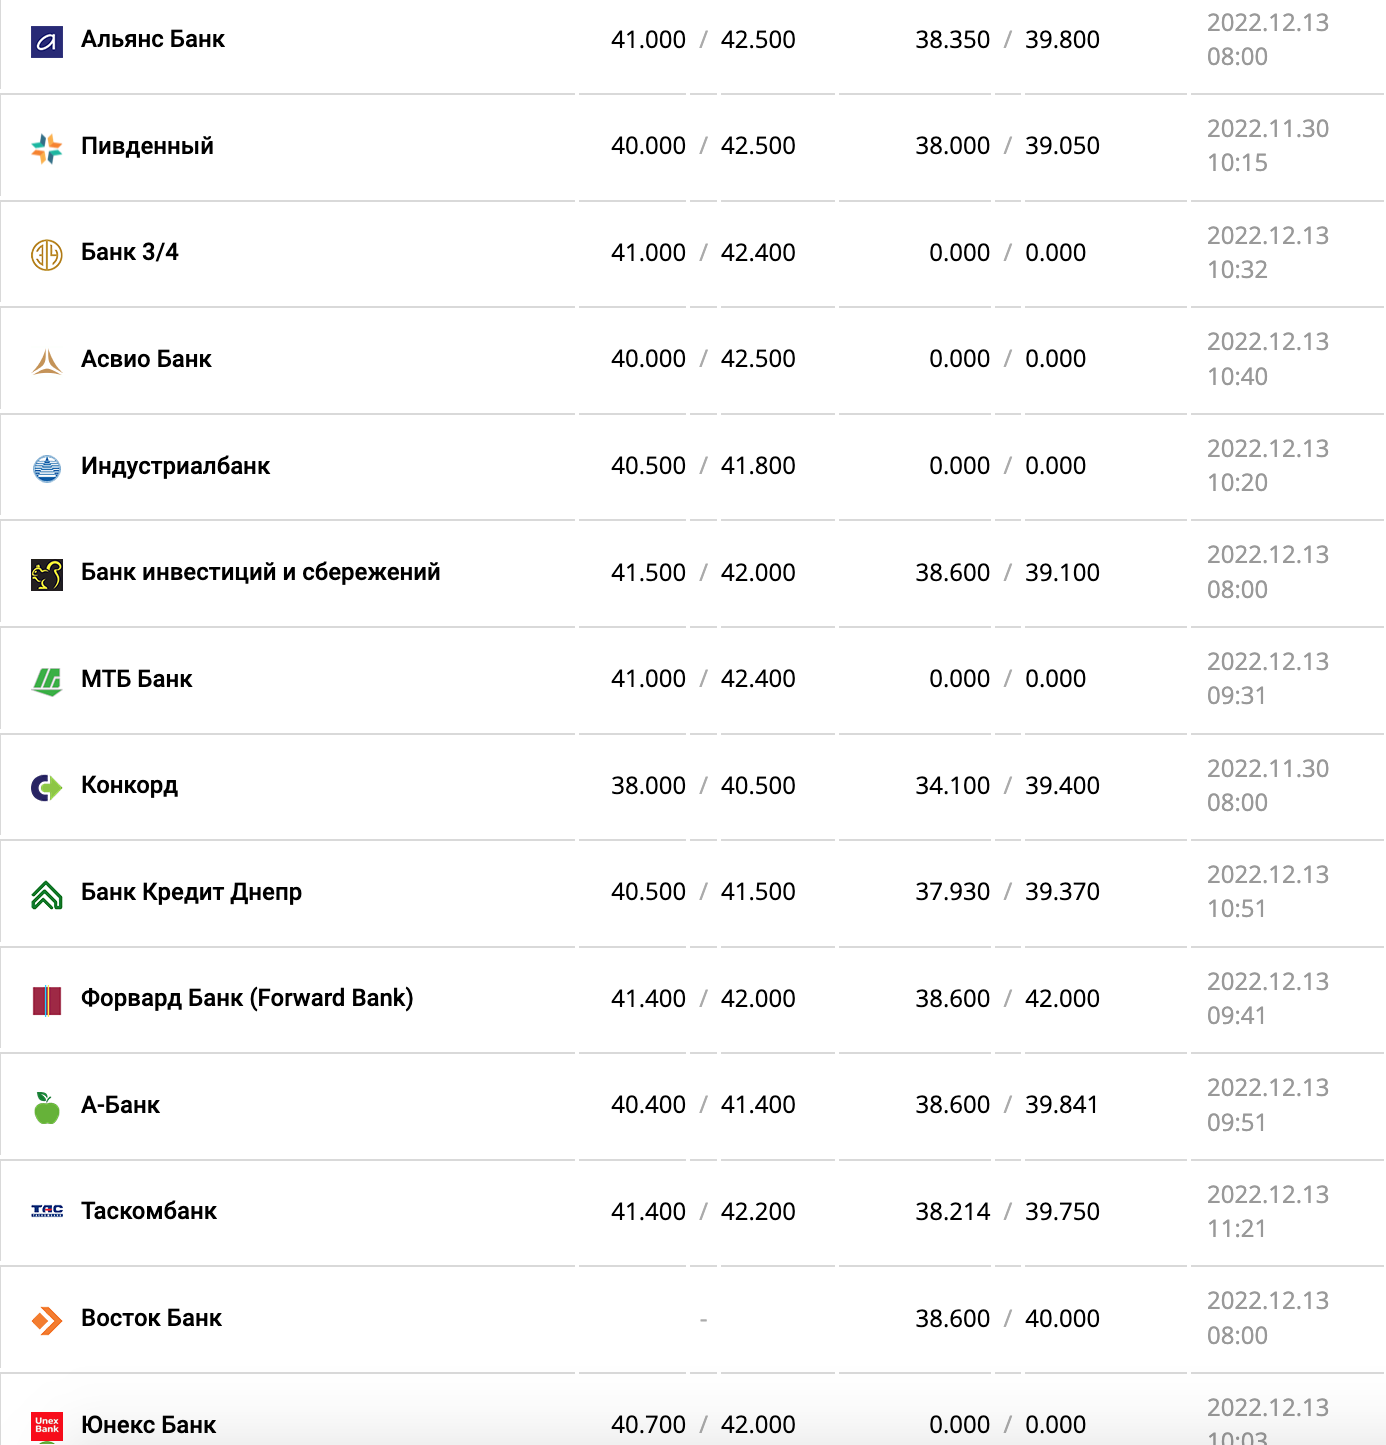Click the green apple А-Банк logo

pos(47,1108)
